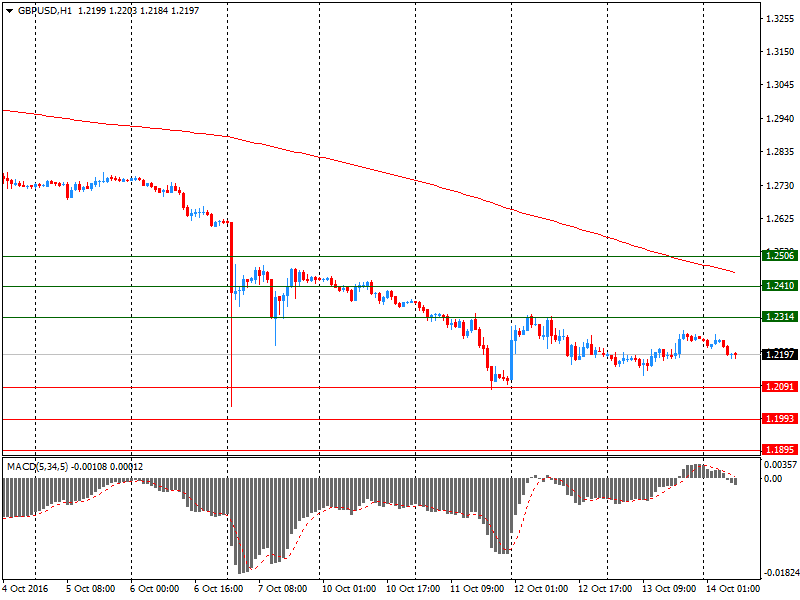The height and width of the screenshot is (600, 800).
Task: Click the 1.2940 price scale value
Action: [781, 118]
